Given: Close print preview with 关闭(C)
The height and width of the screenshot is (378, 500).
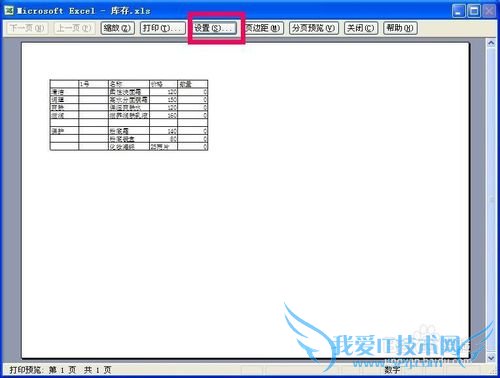Looking at the screenshot, I should 361,28.
